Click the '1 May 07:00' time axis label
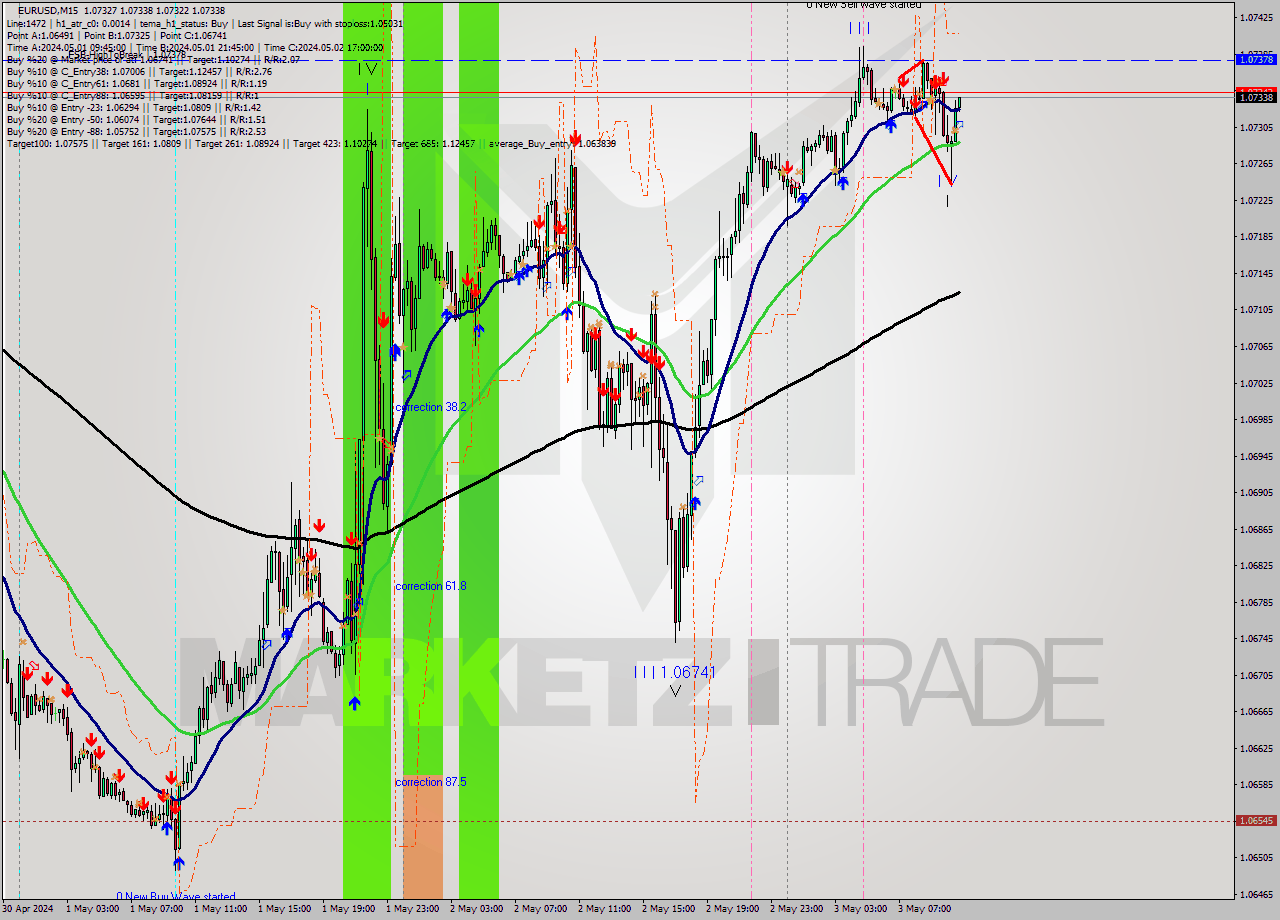The height and width of the screenshot is (920, 1280). pyautogui.click(x=156, y=909)
